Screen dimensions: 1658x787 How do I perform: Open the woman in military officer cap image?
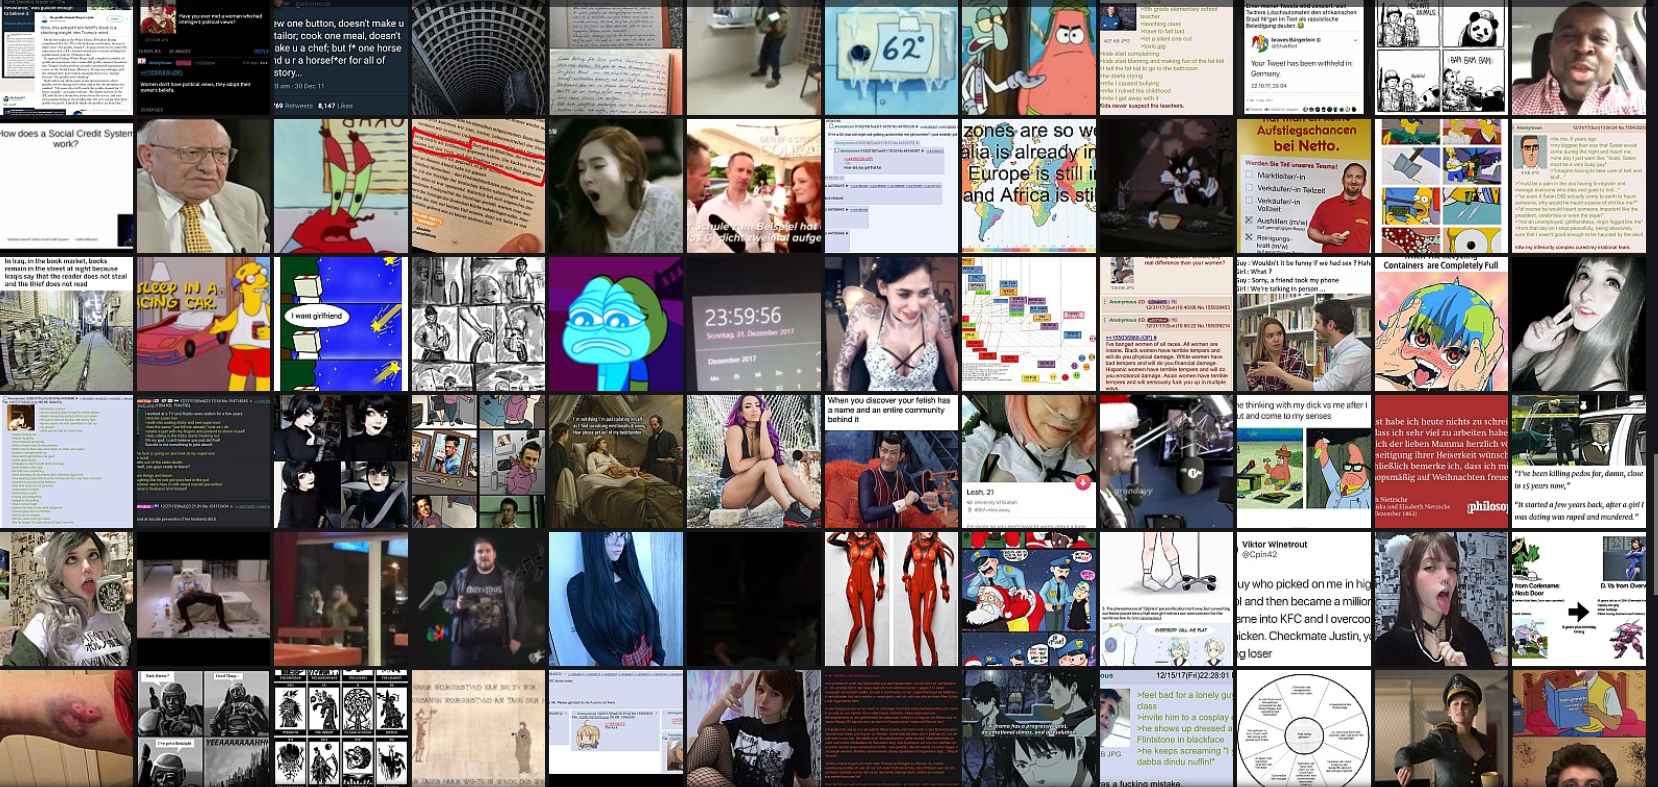tap(1441, 728)
